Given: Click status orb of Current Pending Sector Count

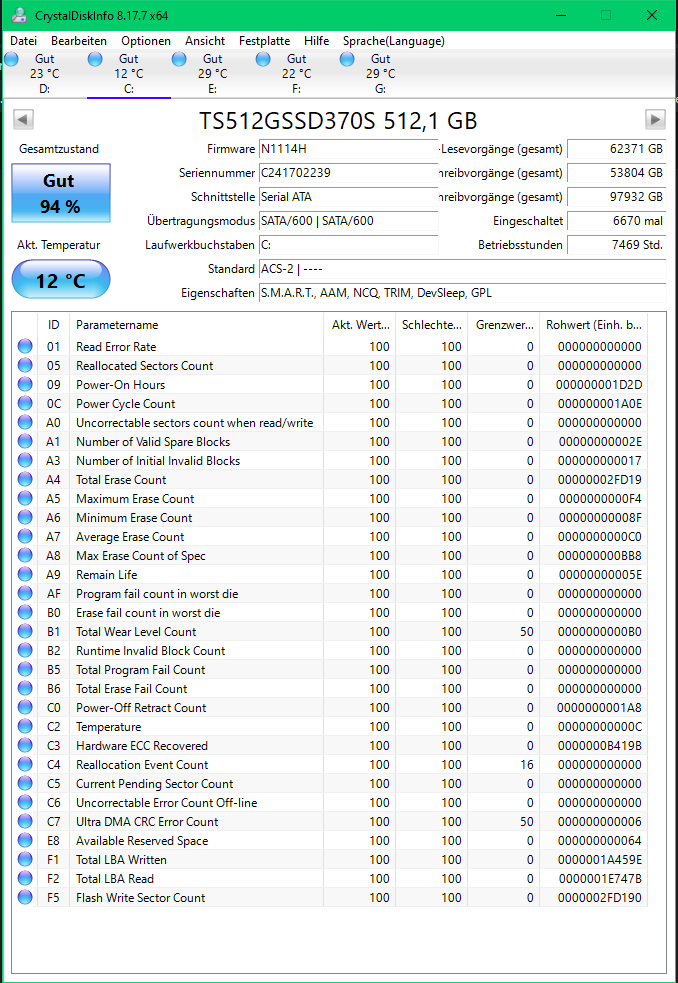Looking at the screenshot, I should point(25,784).
